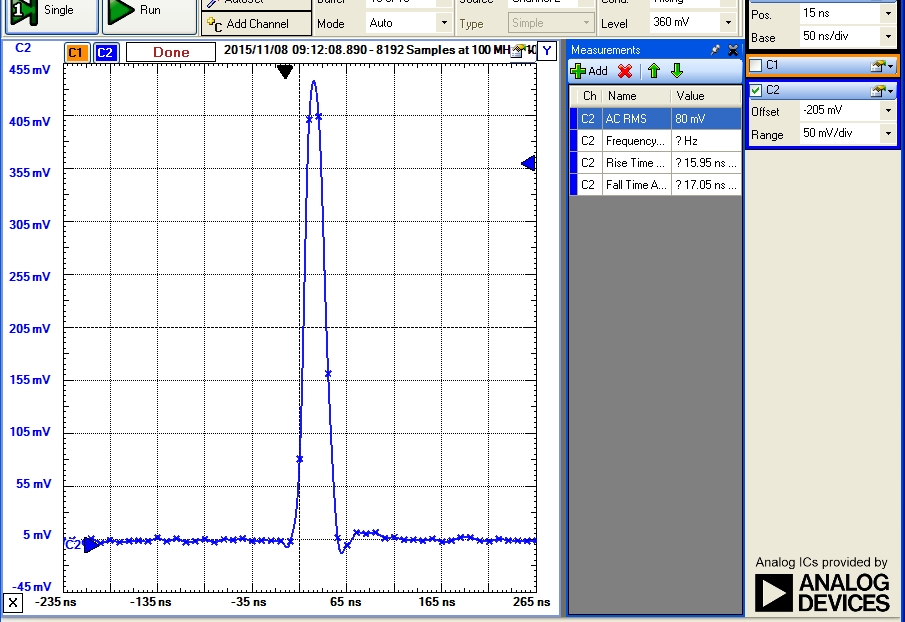
Task: Close the Measurements panel
Action: click(x=733, y=50)
